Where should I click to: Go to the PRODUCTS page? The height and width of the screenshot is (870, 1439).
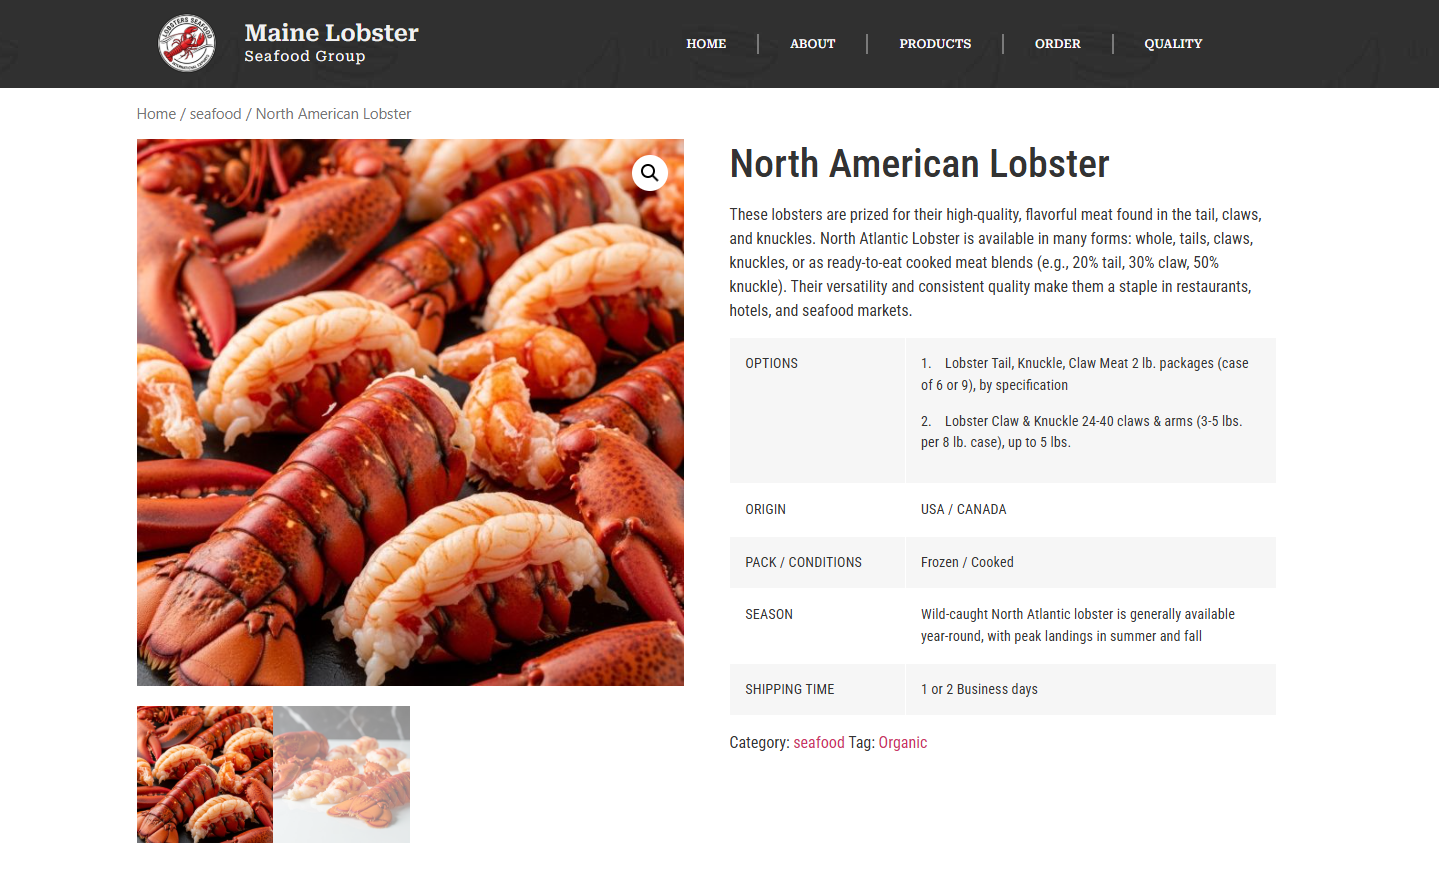tap(935, 44)
